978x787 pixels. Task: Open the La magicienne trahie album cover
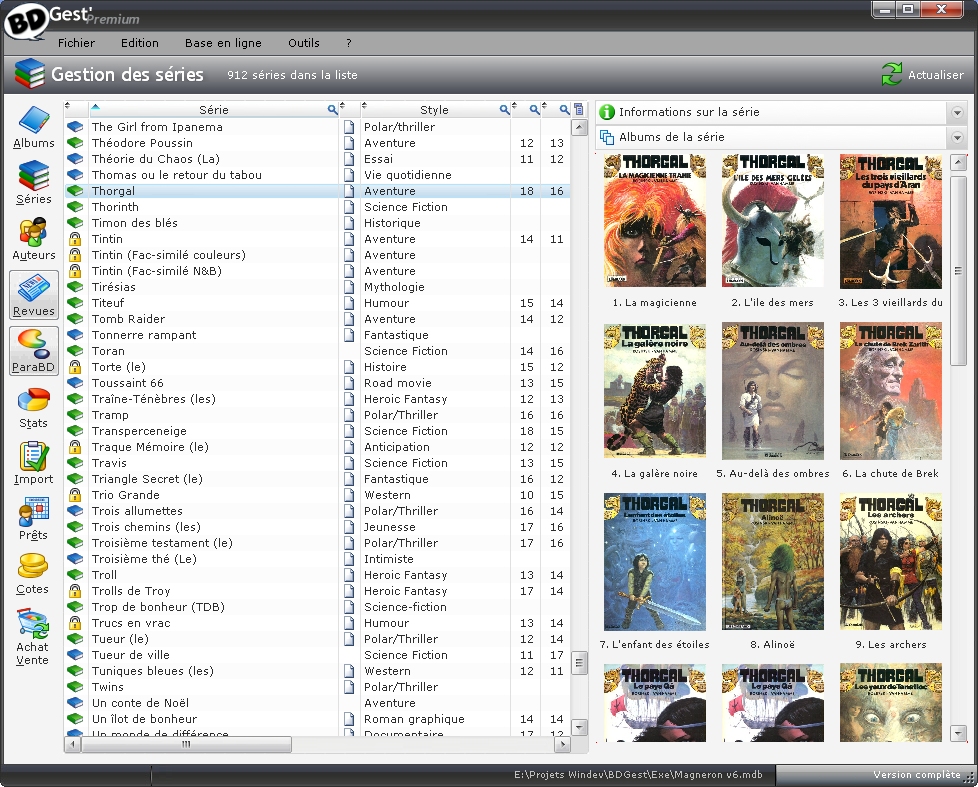tap(655, 221)
